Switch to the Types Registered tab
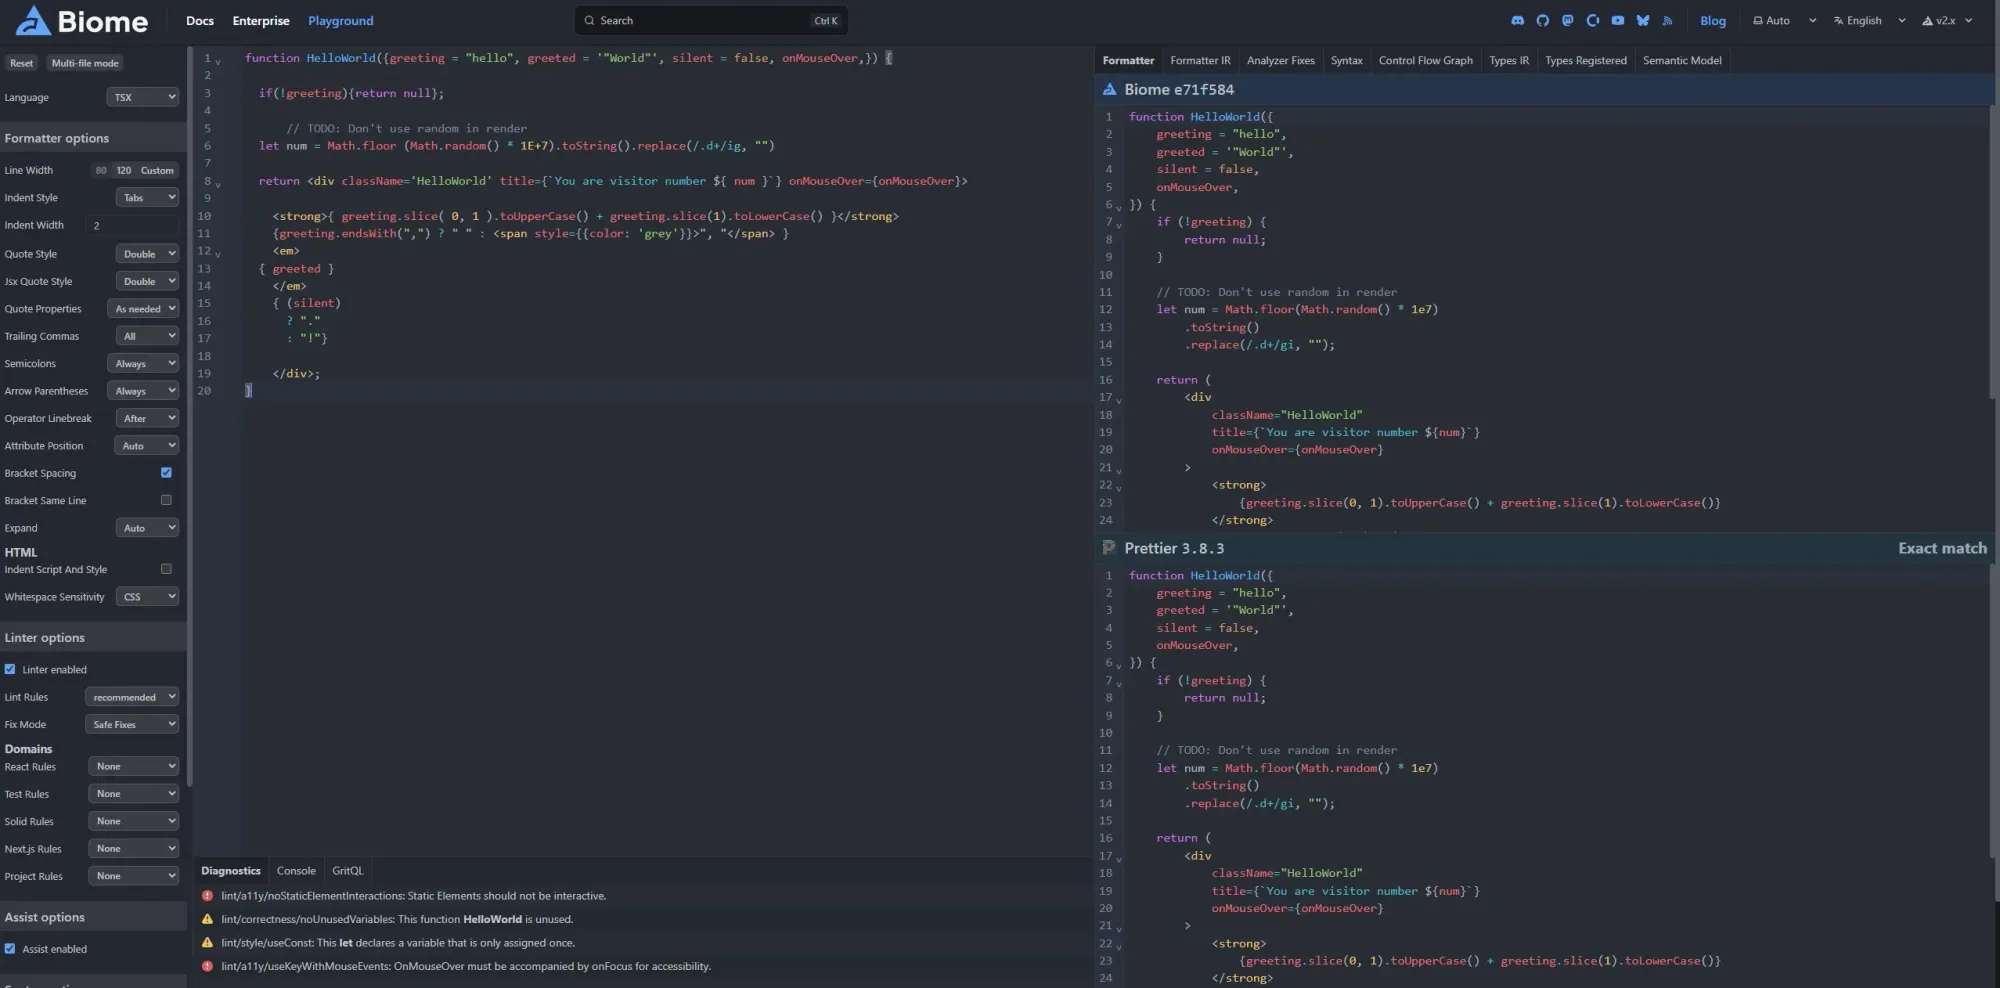 1585,60
